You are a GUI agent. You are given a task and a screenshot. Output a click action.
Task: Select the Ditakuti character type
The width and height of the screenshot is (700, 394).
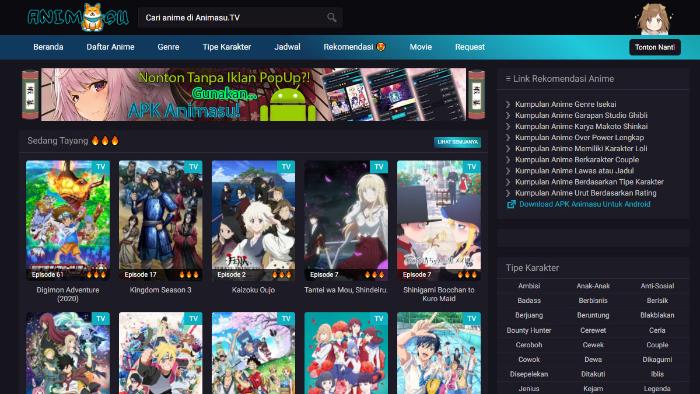click(593, 374)
